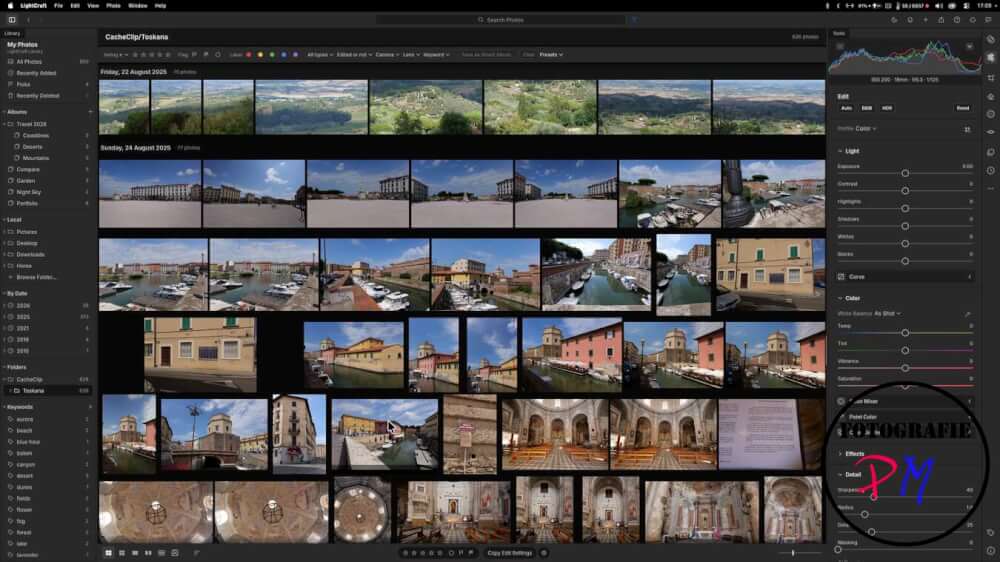Screen dimensions: 1000x562
Task: Open the Keyword filter dropdown
Action: point(436,55)
